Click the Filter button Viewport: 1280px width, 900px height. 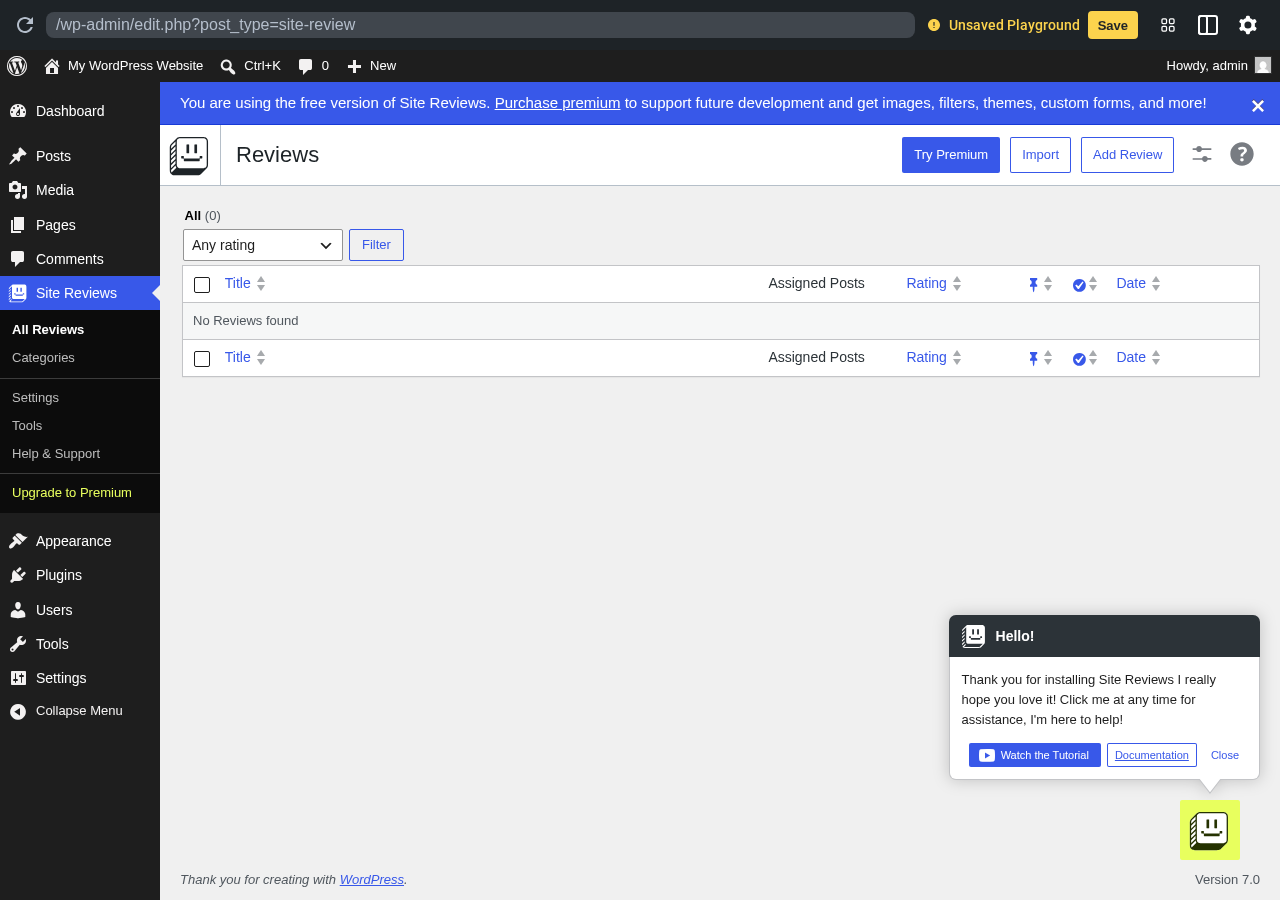click(x=376, y=245)
